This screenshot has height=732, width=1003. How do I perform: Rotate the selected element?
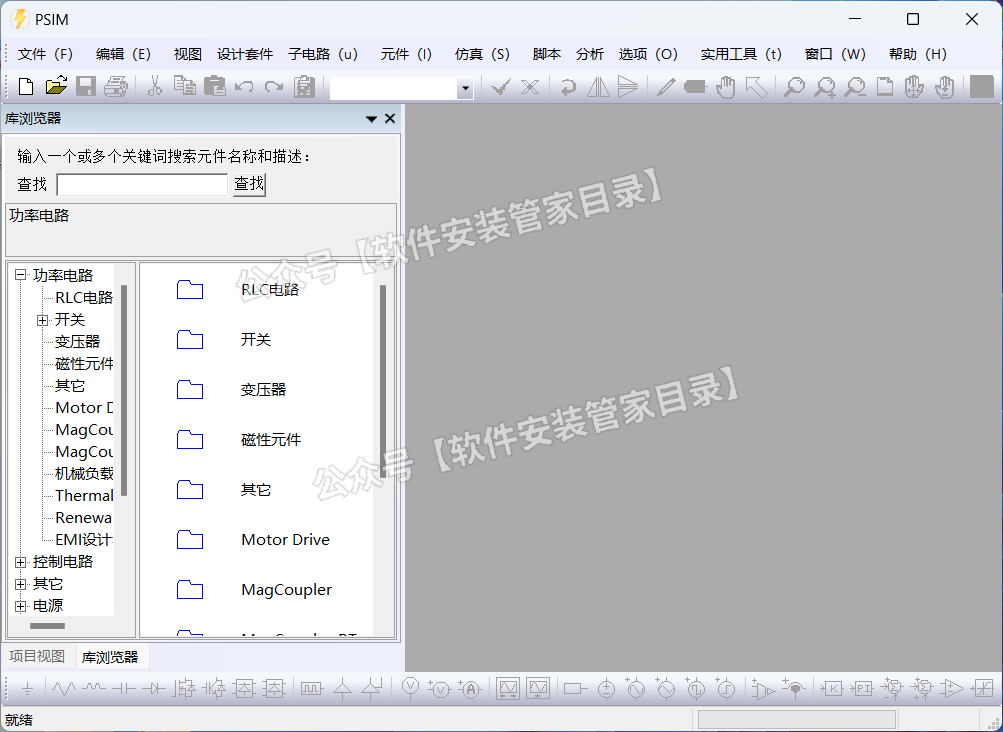(567, 86)
